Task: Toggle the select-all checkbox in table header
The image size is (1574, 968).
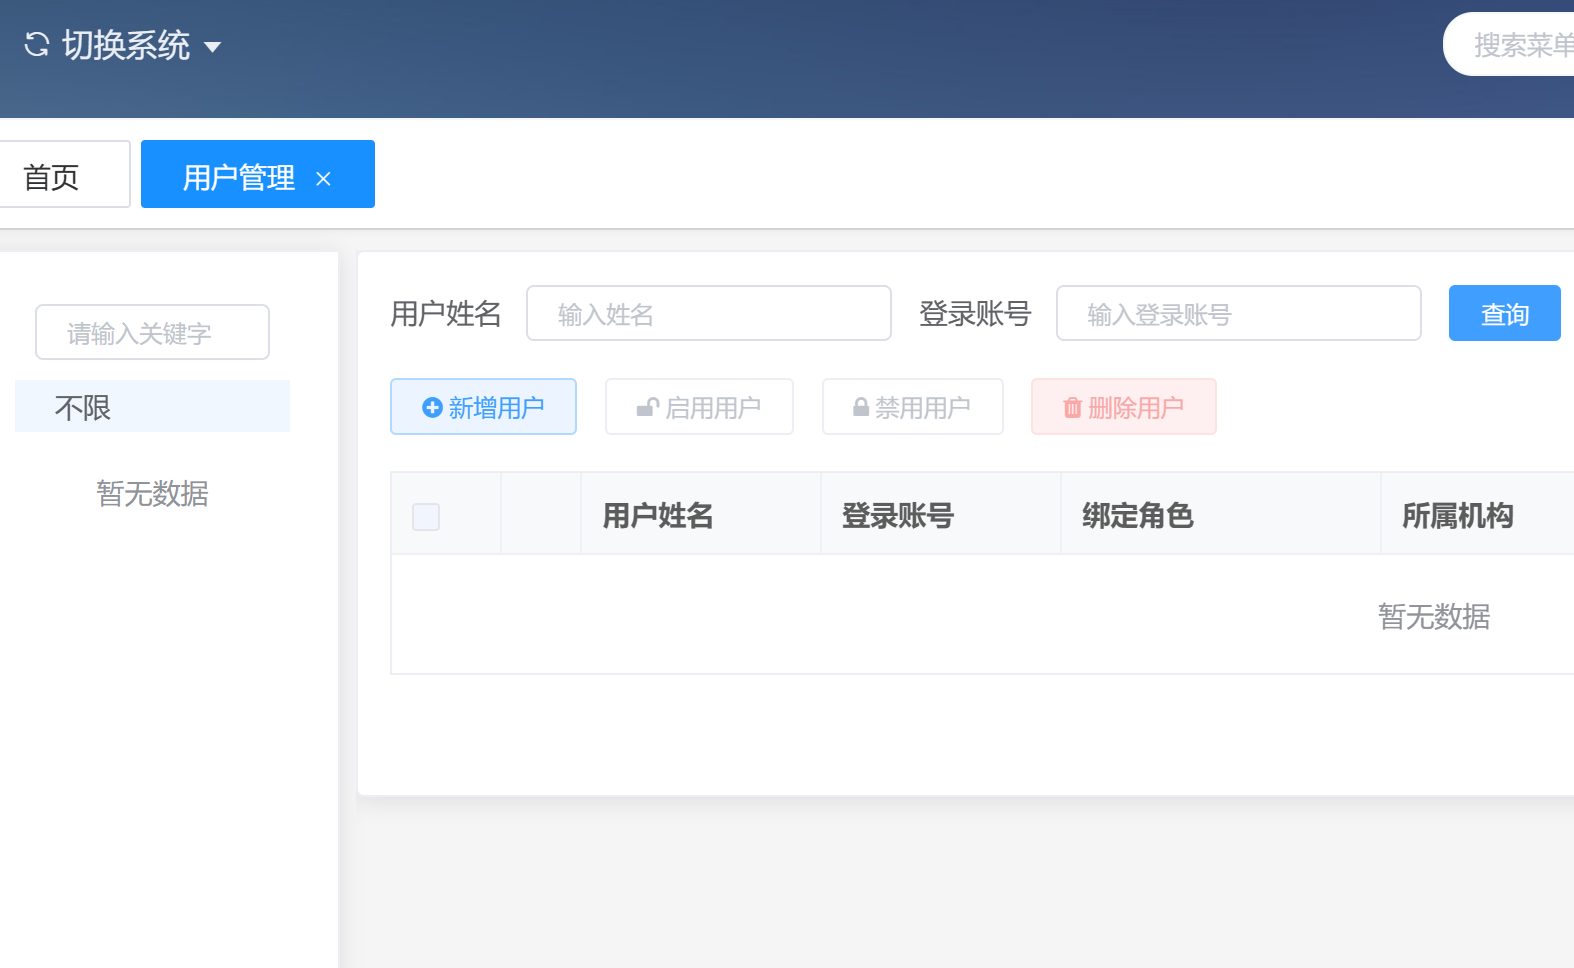Action: pos(426,517)
